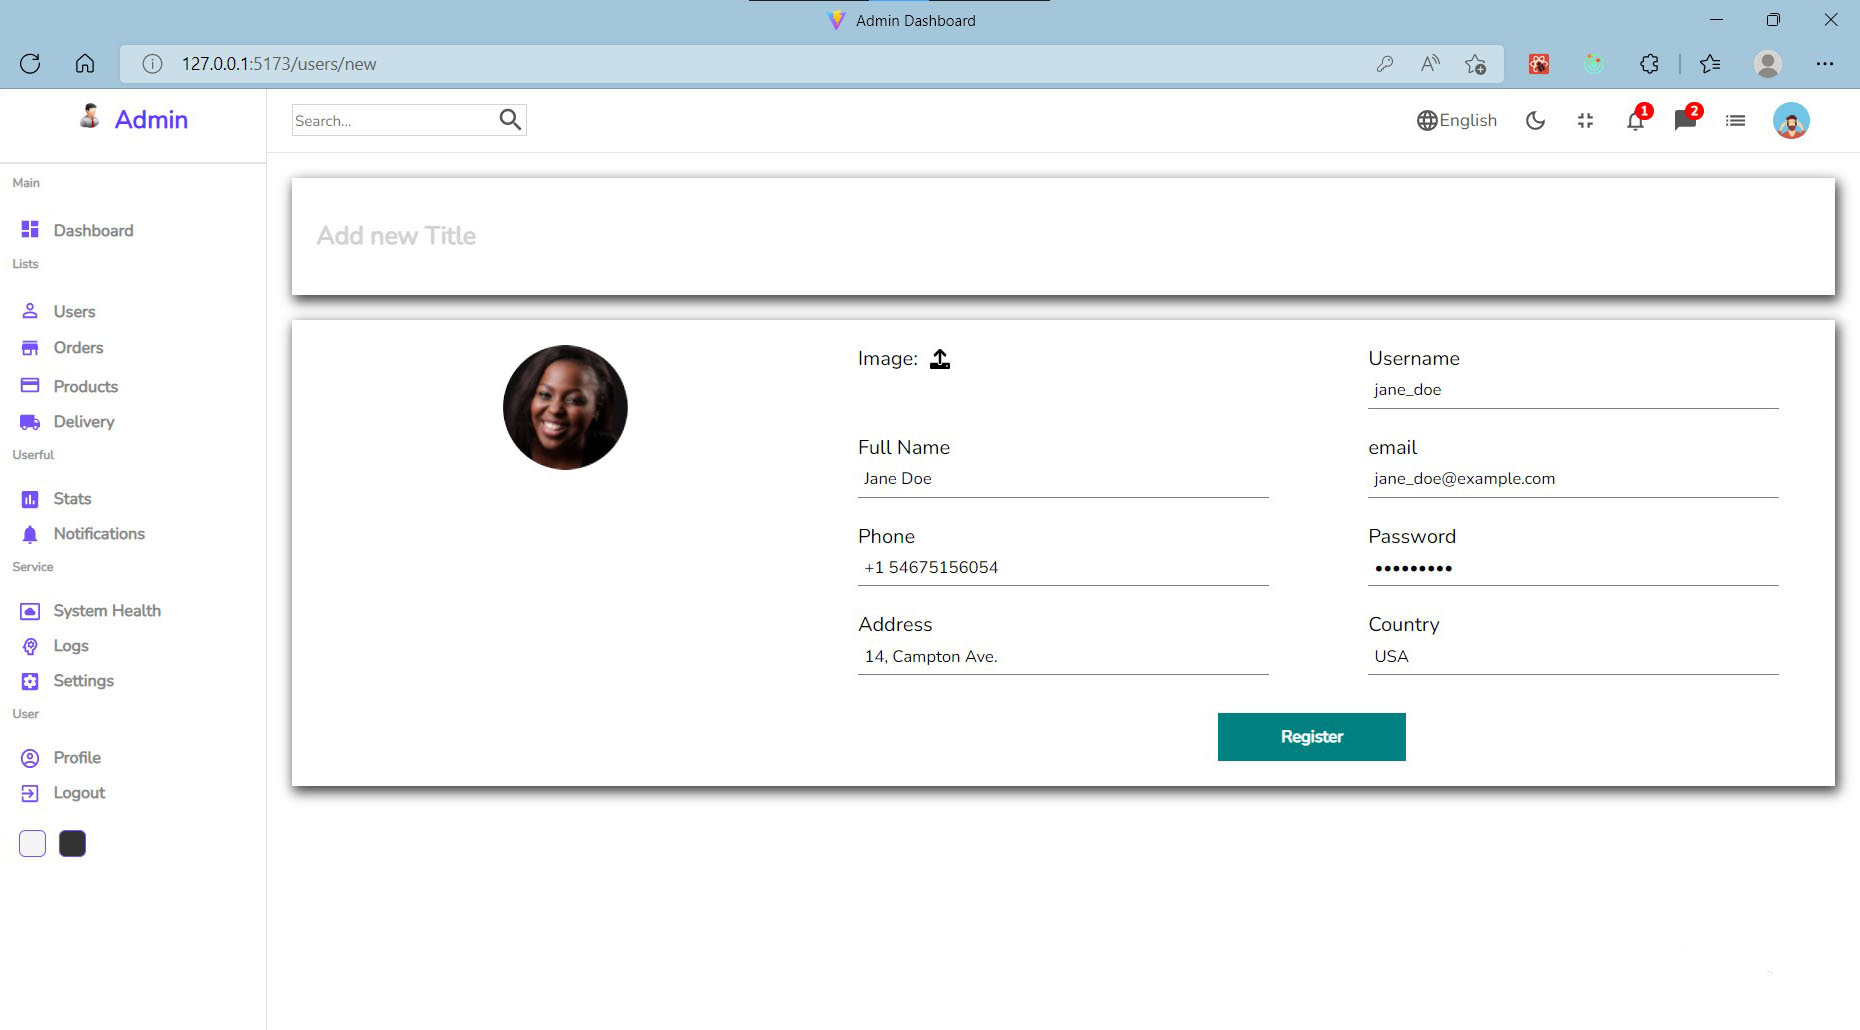Screen dimensions: 1860x1030
Task: Open Settings in the sidebar
Action: [67, 680]
